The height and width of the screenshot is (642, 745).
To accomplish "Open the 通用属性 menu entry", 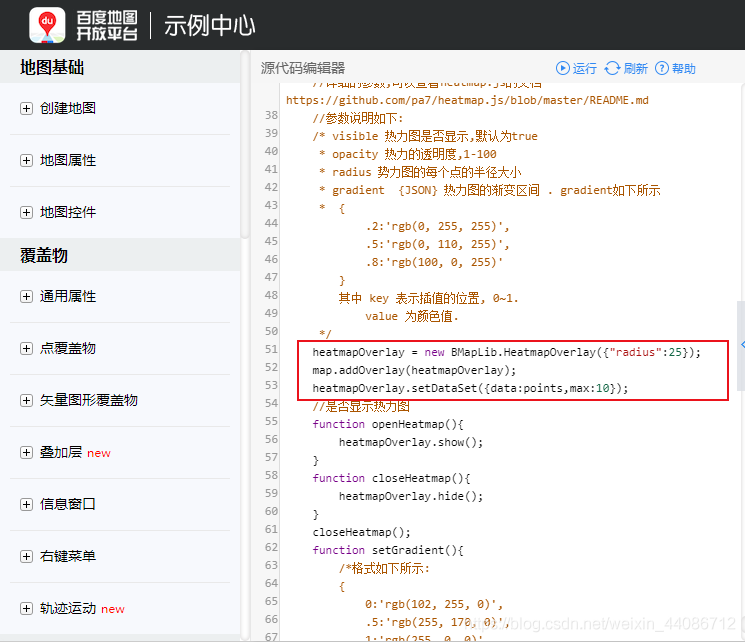I will [x=67, y=297].
